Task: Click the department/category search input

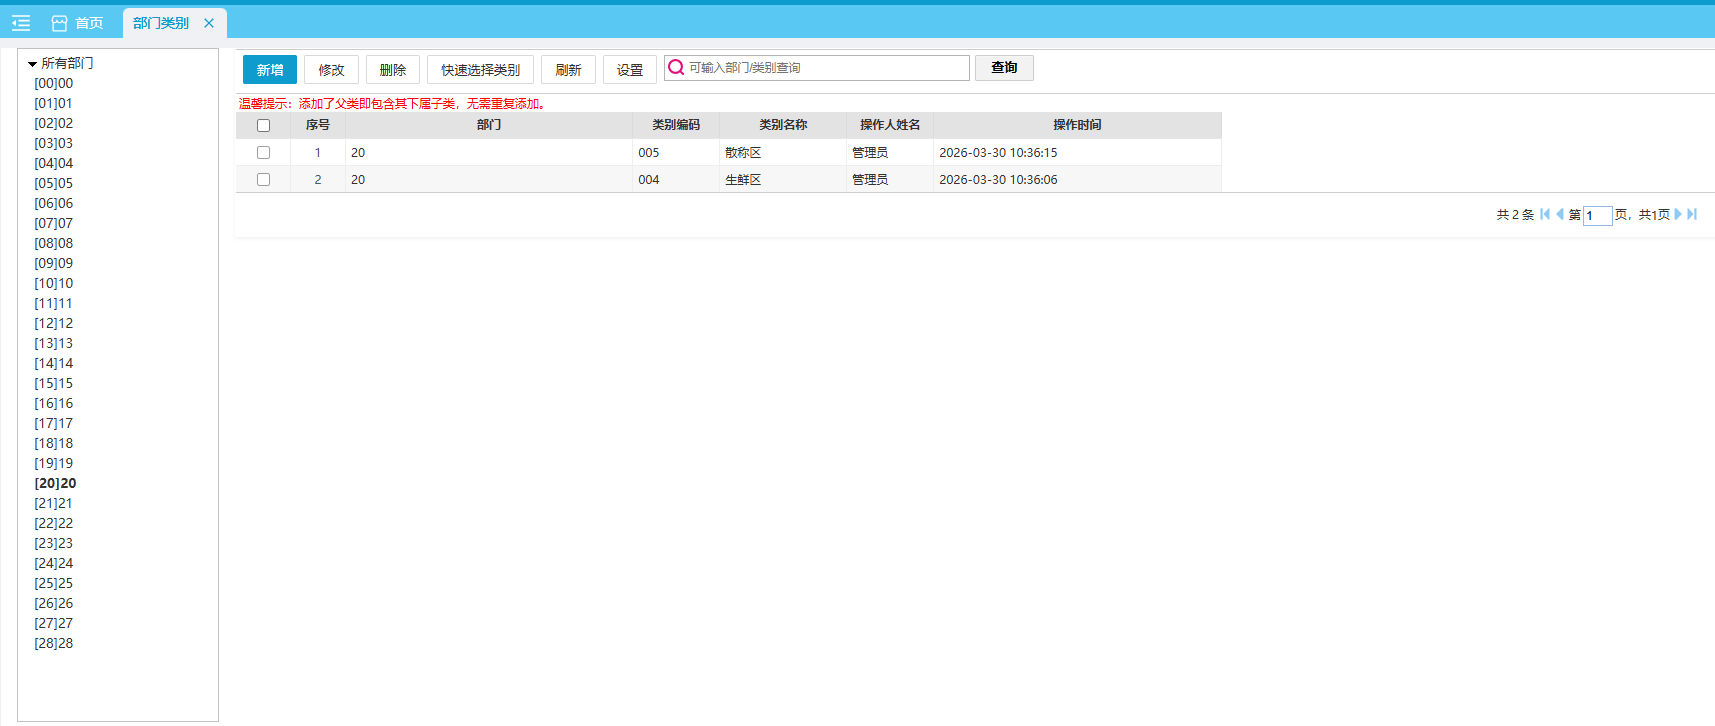Action: [x=826, y=67]
